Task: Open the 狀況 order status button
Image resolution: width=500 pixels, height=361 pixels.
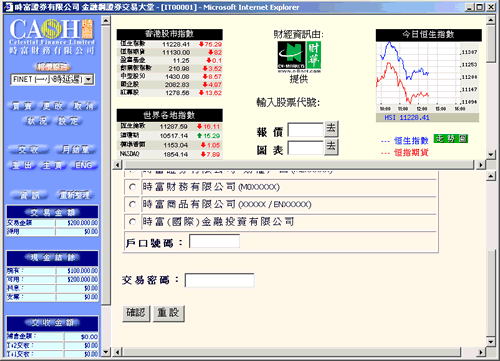Action: [37, 121]
